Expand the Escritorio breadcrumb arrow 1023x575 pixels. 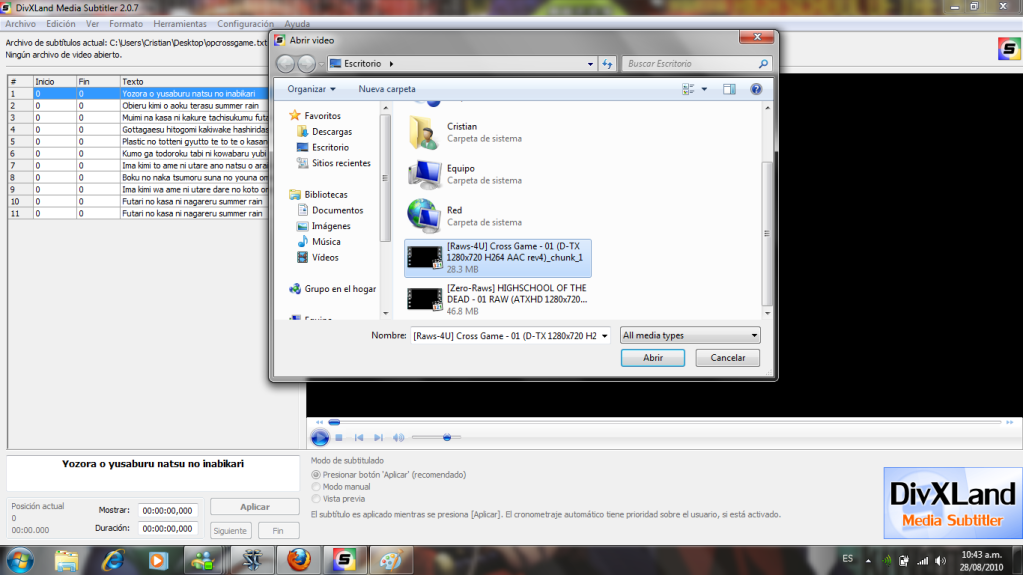point(391,64)
